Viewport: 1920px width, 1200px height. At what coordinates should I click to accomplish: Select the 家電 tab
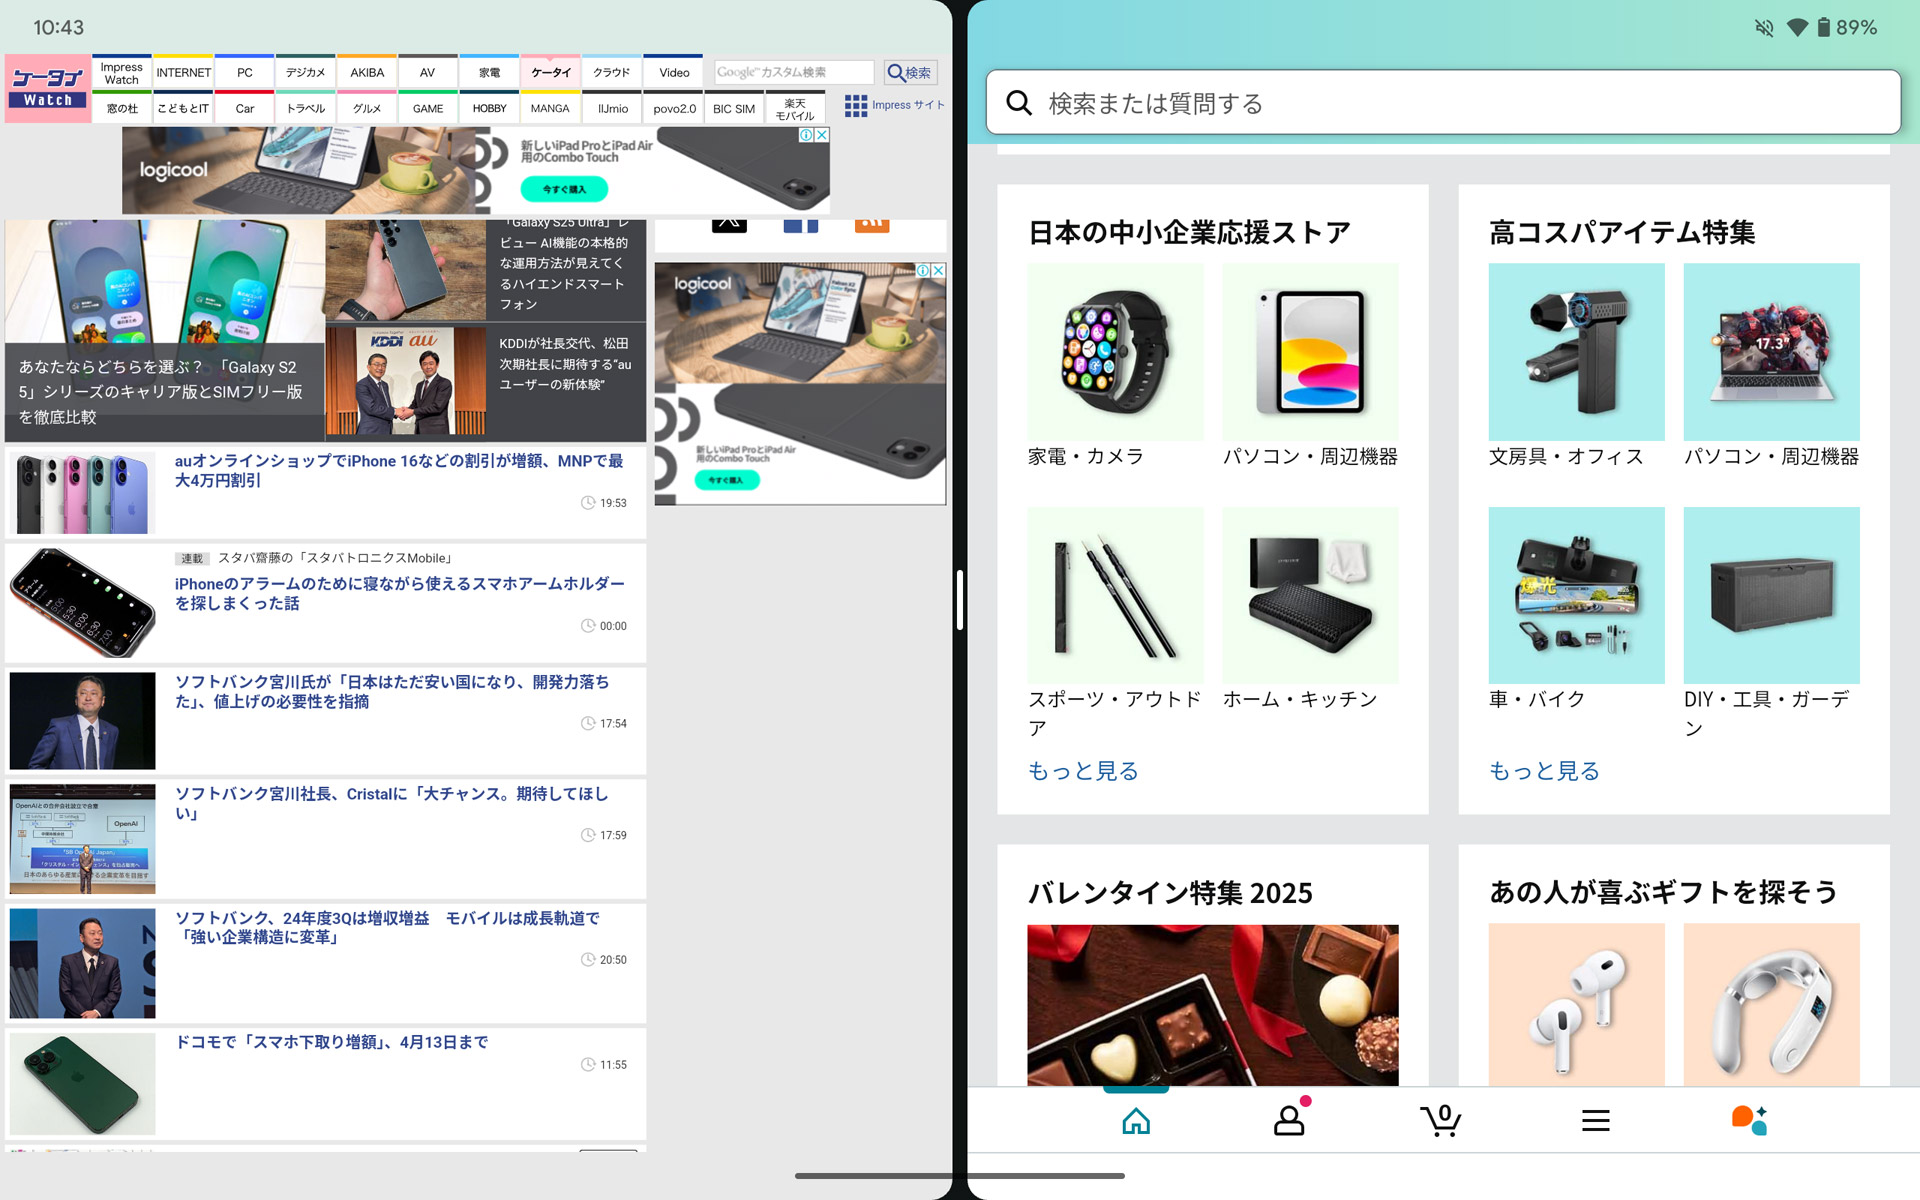(x=489, y=73)
